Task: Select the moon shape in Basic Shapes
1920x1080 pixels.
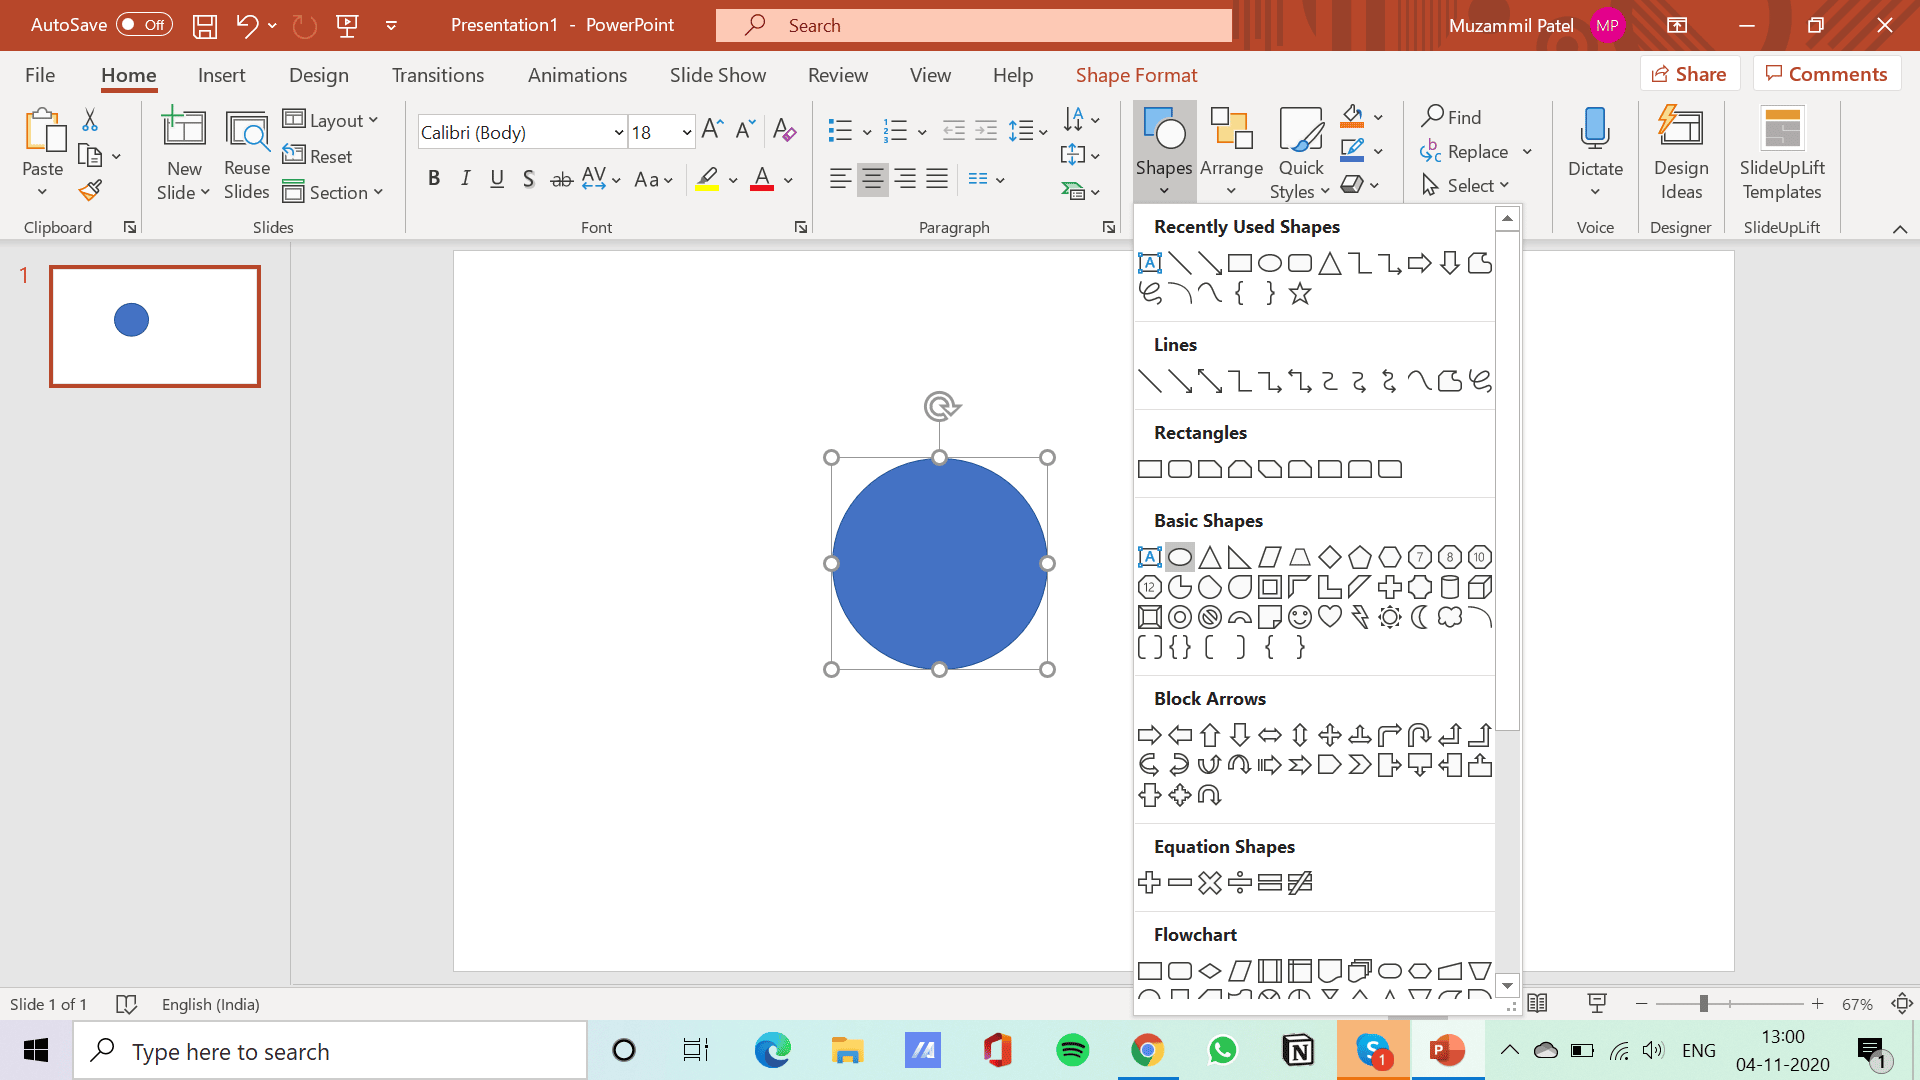Action: click(1419, 617)
